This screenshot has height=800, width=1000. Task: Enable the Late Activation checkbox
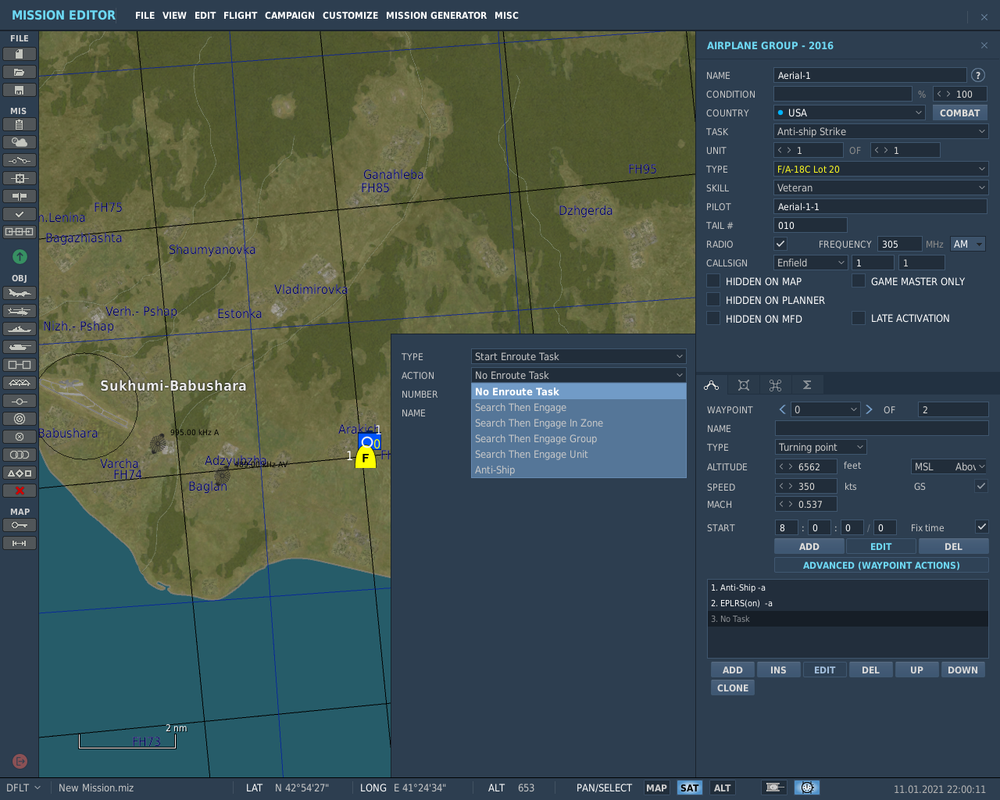click(x=858, y=318)
